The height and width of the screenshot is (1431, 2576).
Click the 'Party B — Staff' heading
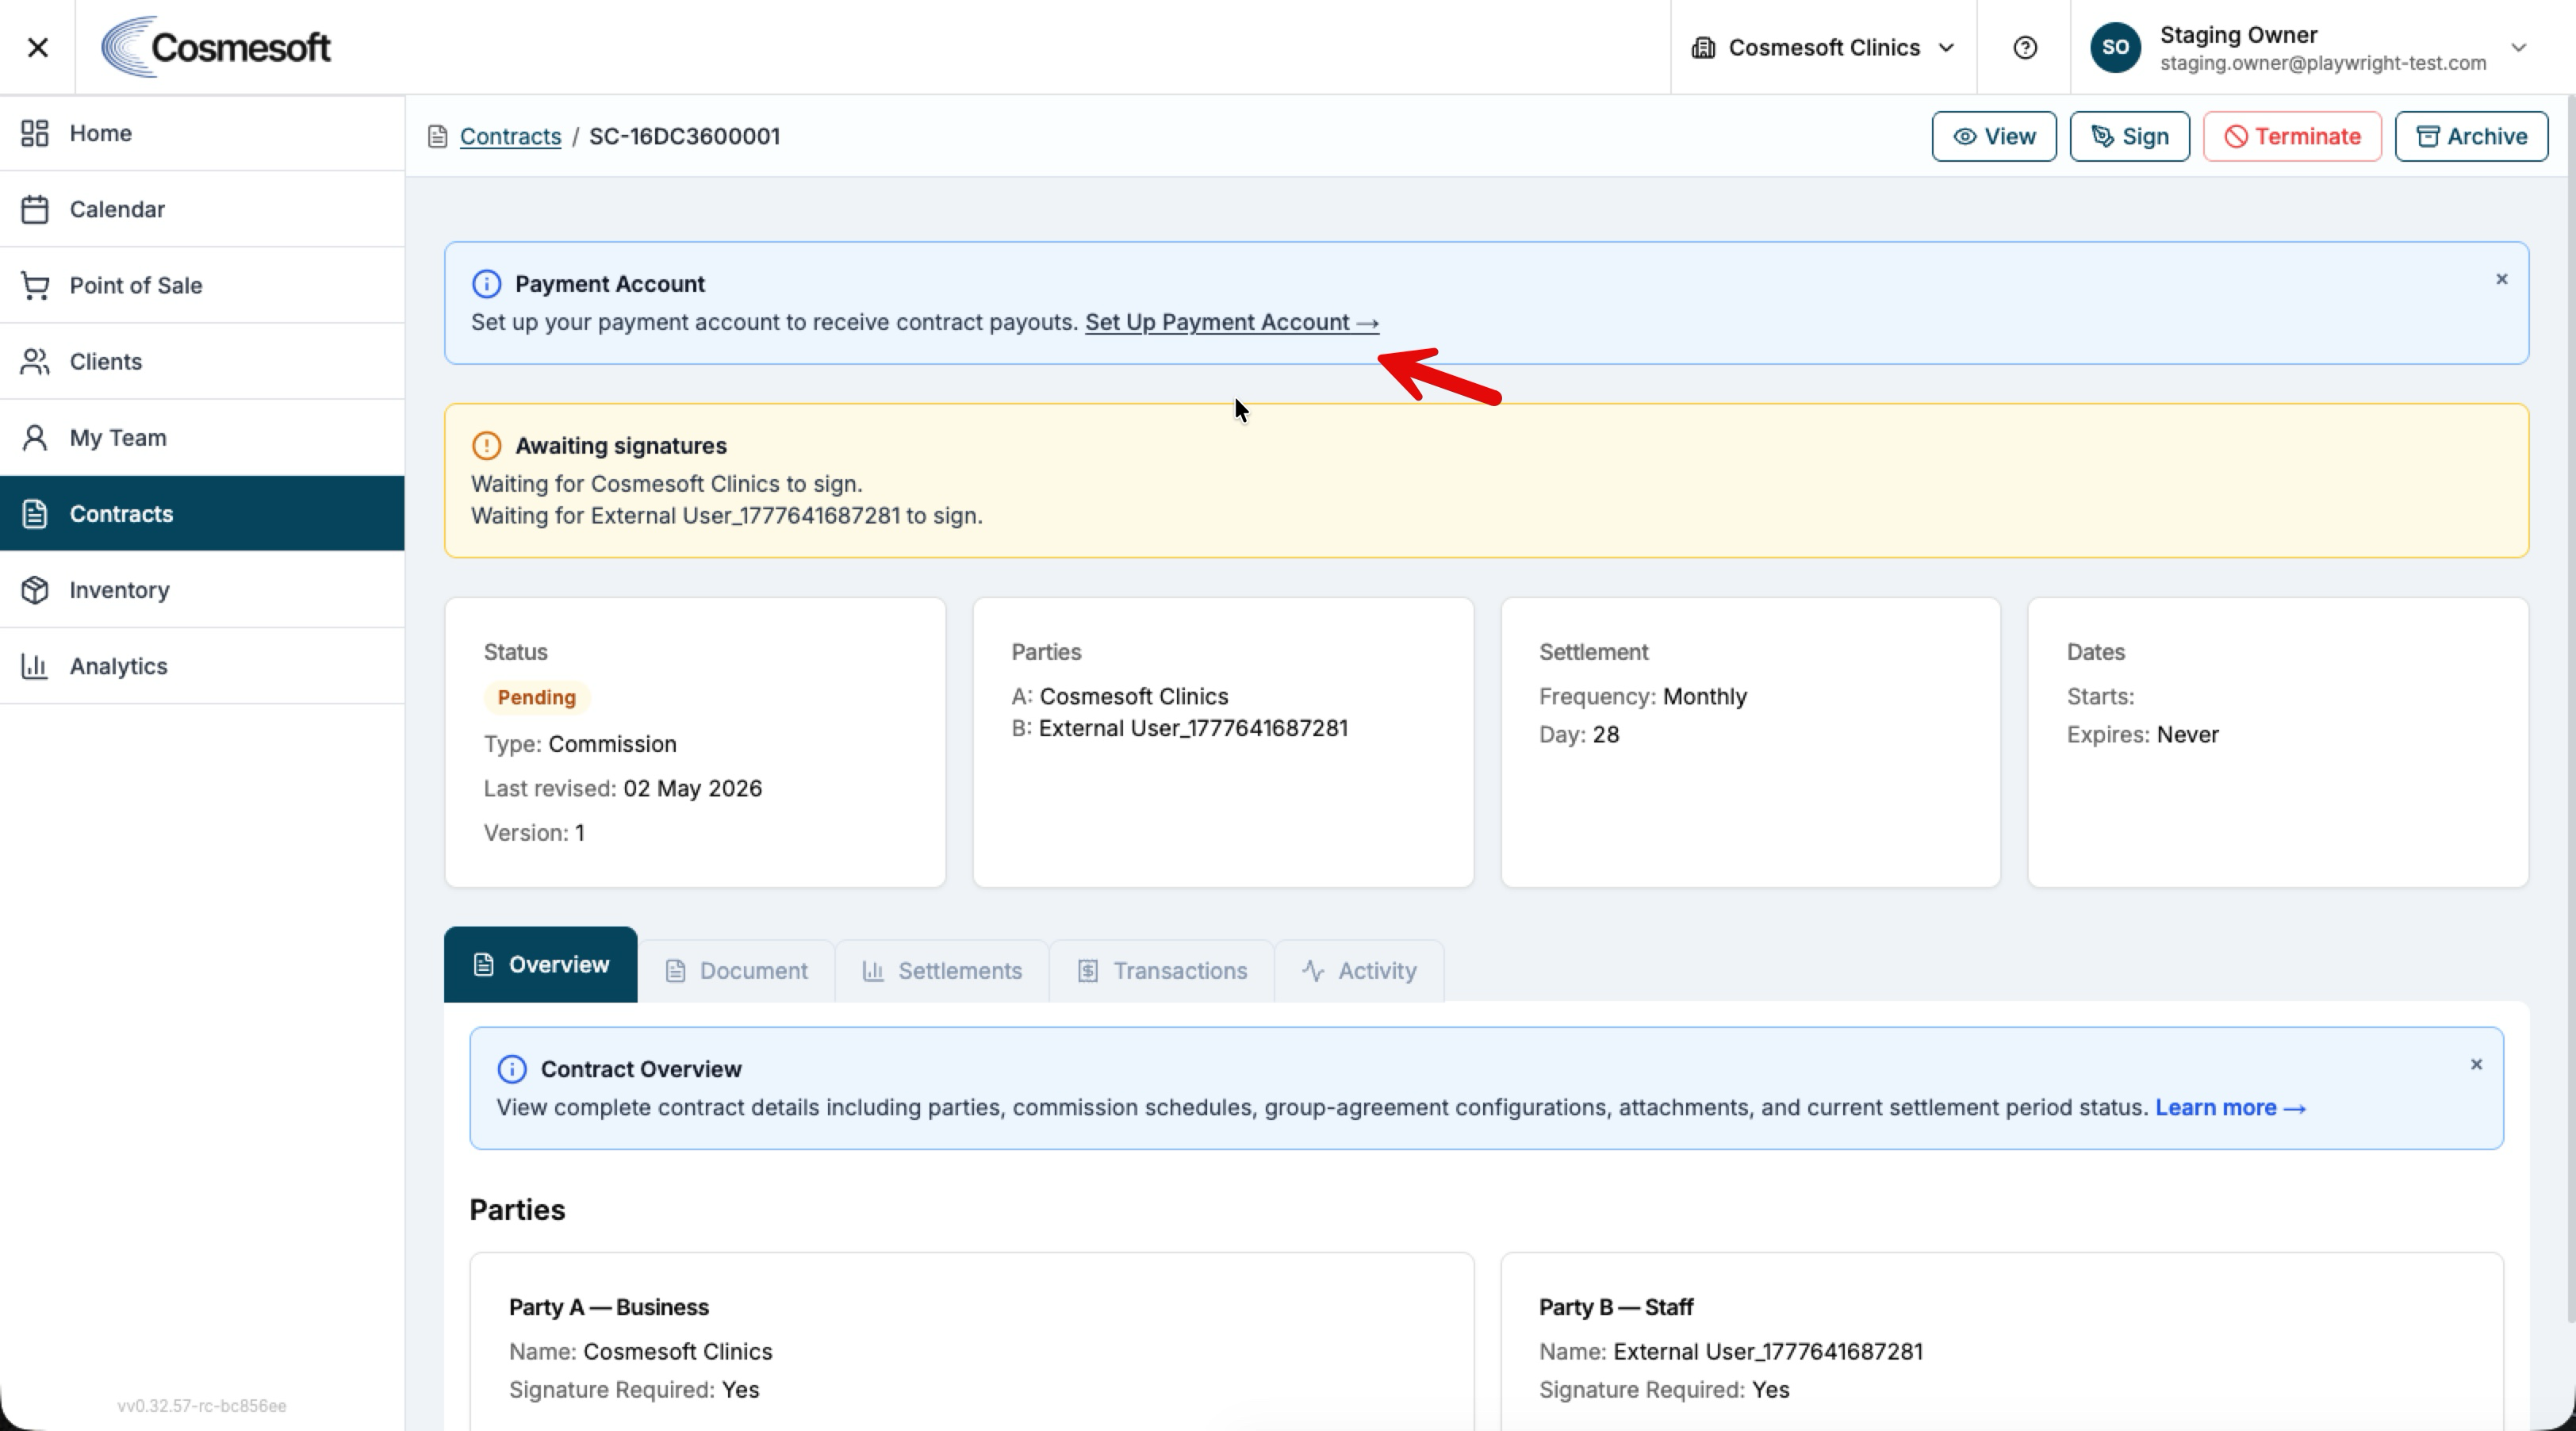coord(1616,1307)
